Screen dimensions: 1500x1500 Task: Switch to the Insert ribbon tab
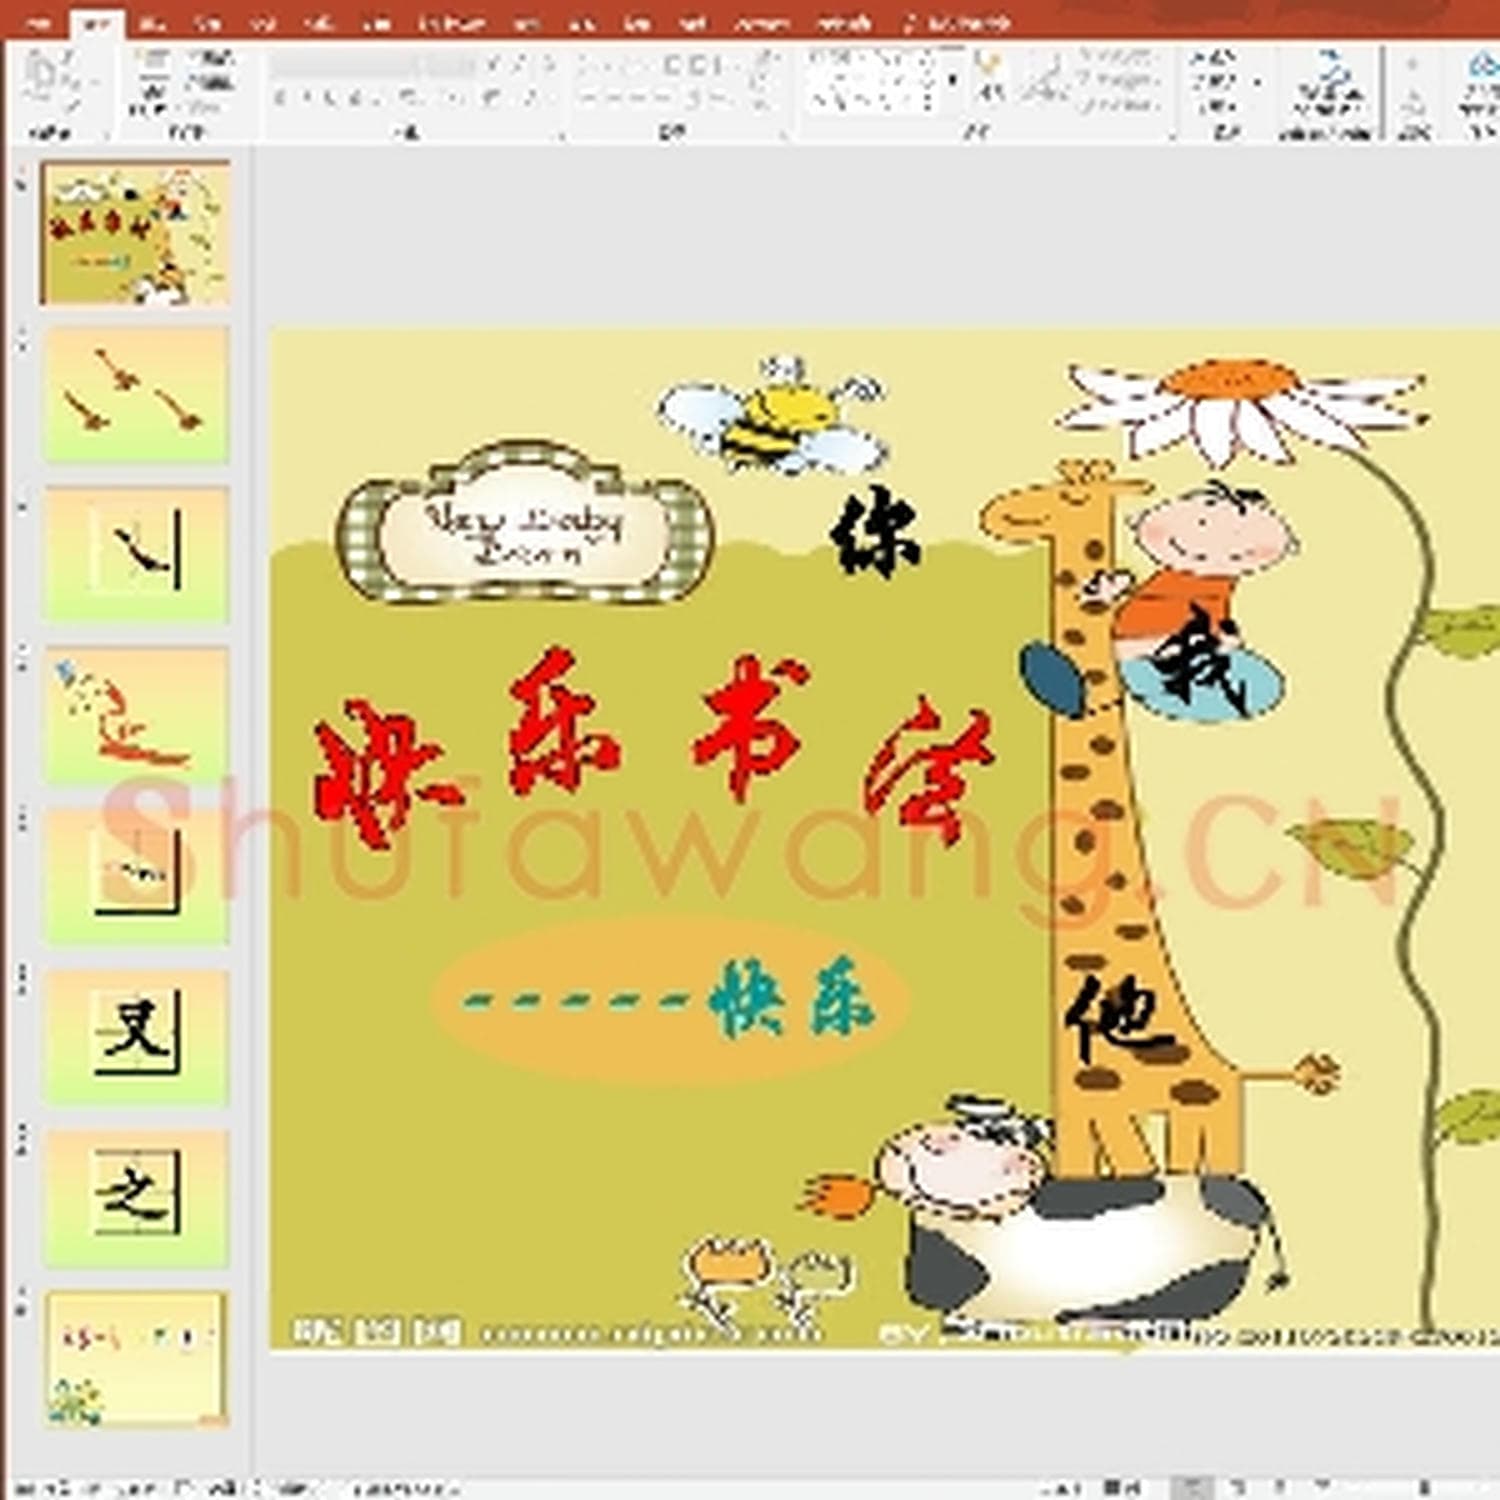click(x=152, y=22)
